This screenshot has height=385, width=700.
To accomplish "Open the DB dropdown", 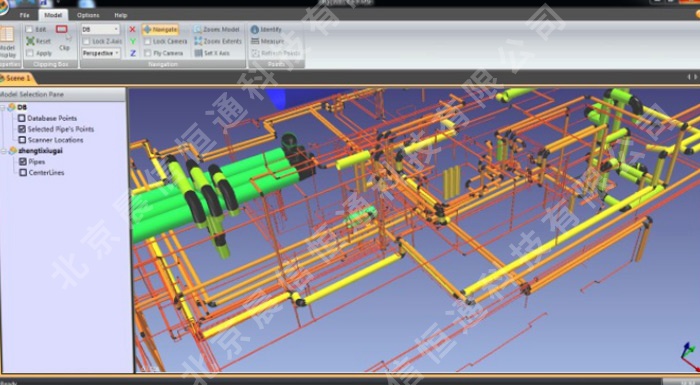I will (x=100, y=29).
